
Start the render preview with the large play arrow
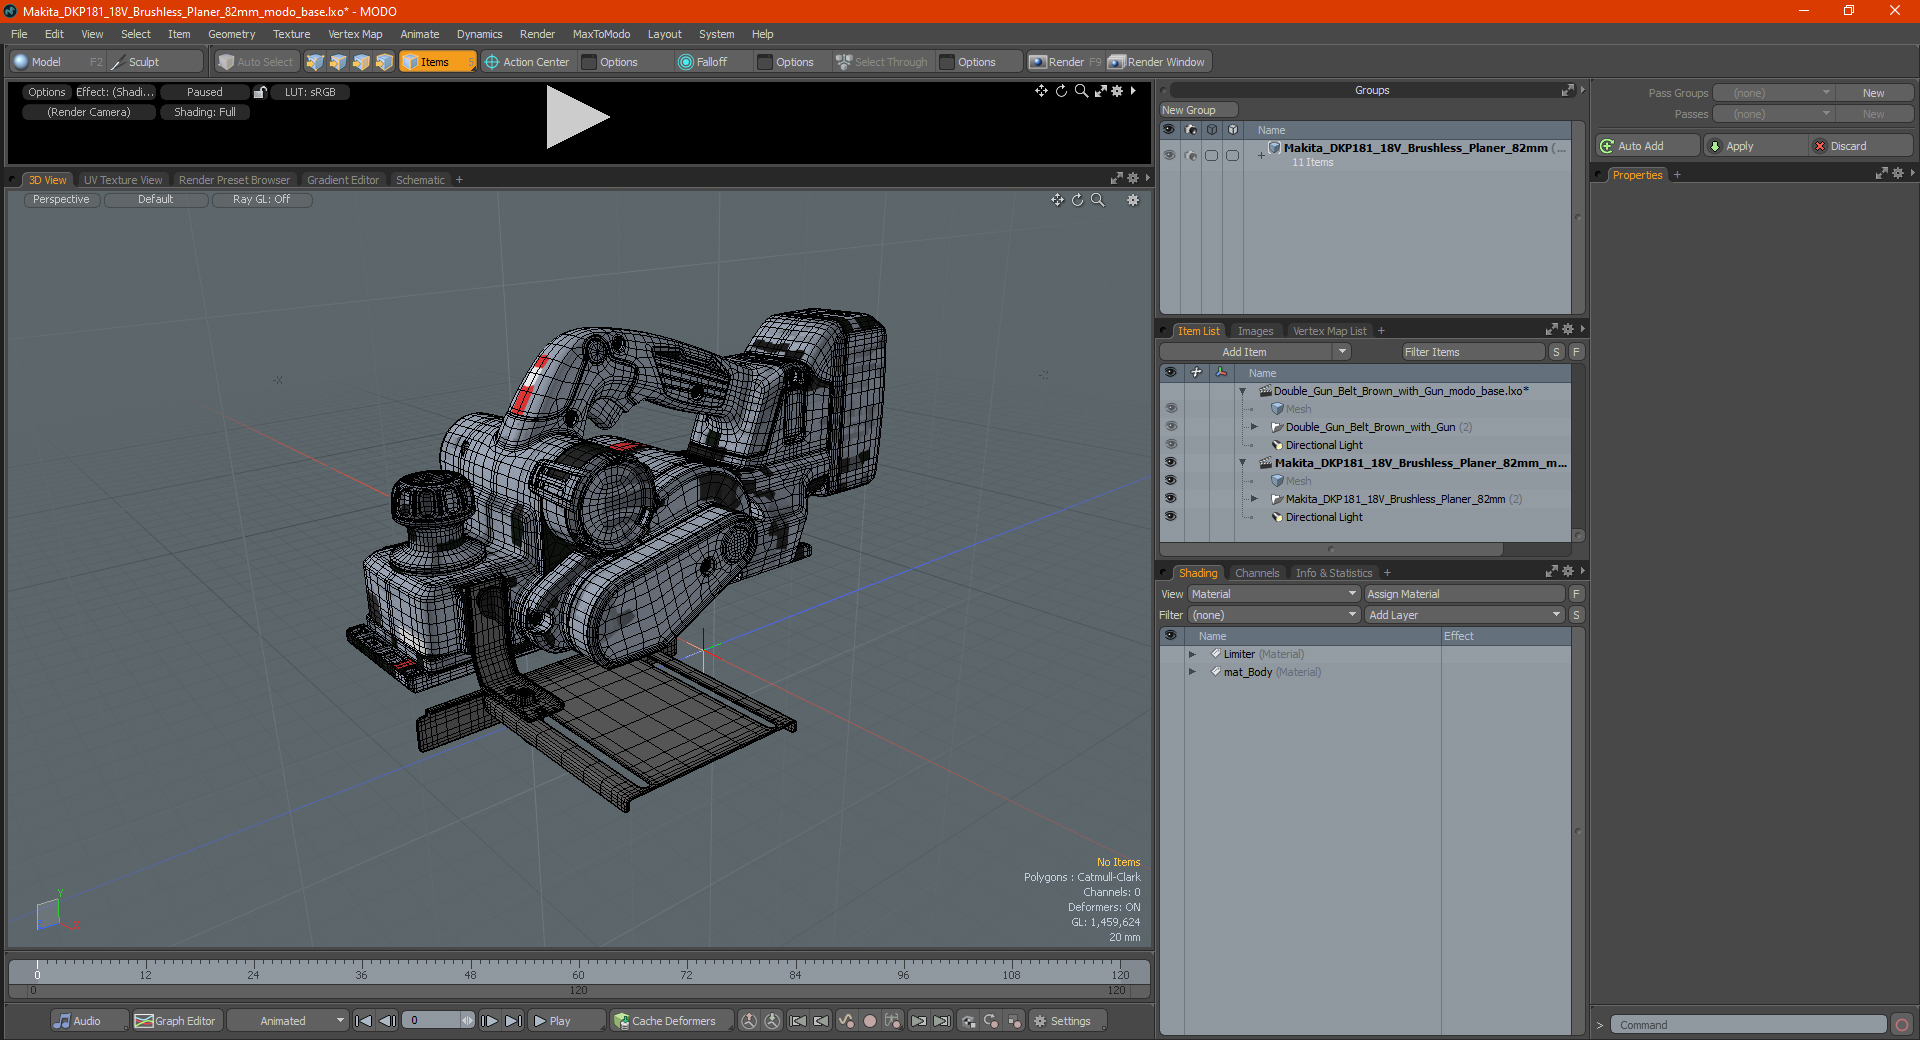click(577, 117)
